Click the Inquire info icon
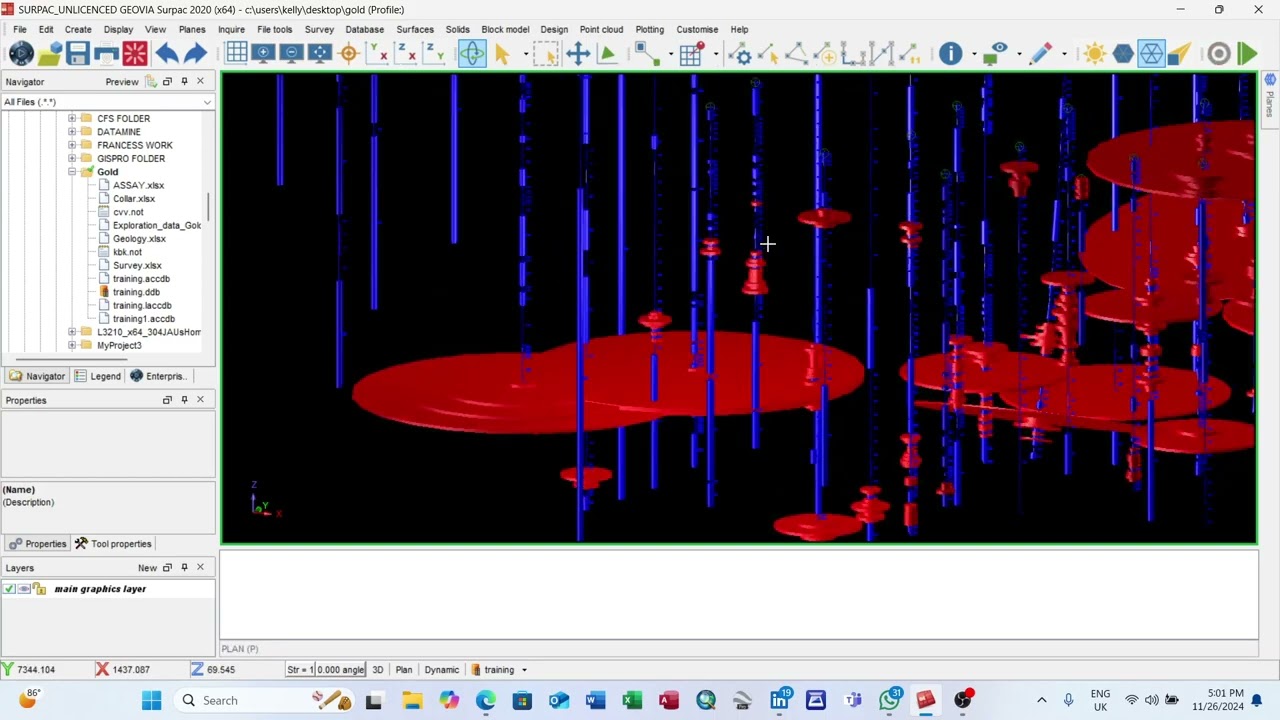Viewport: 1280px width, 720px height. [x=951, y=54]
